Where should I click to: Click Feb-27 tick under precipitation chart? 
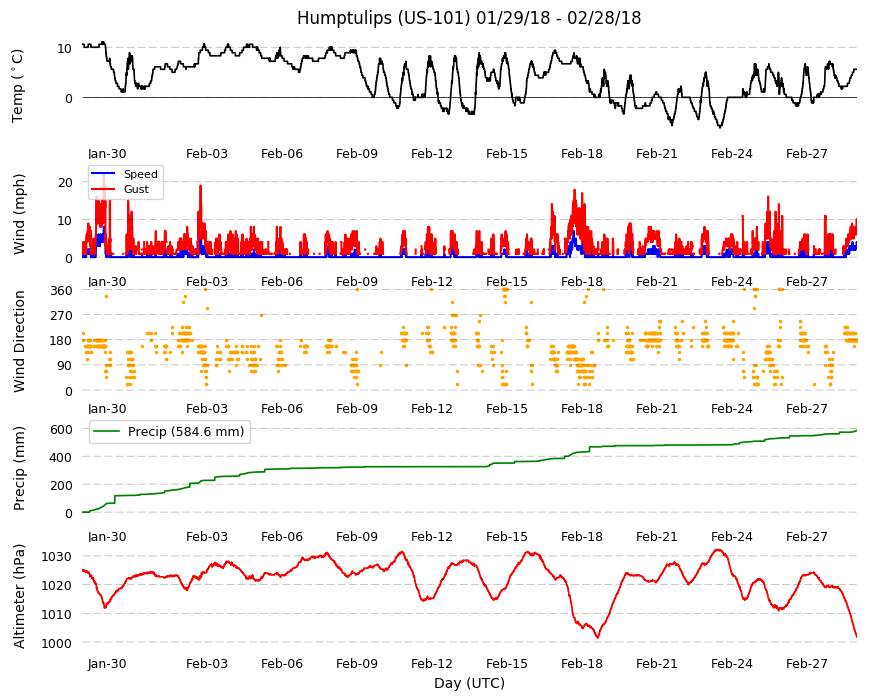(x=807, y=537)
